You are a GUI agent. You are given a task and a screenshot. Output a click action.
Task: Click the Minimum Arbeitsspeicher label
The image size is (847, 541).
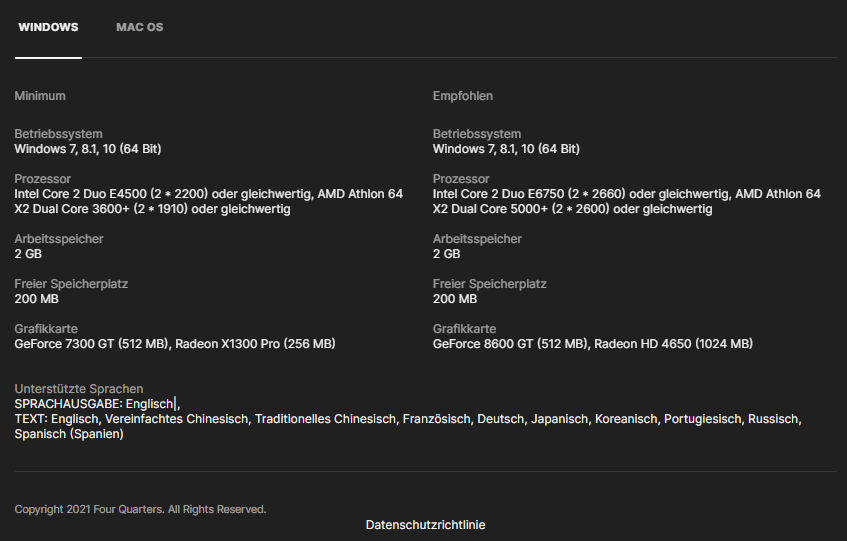click(x=59, y=239)
